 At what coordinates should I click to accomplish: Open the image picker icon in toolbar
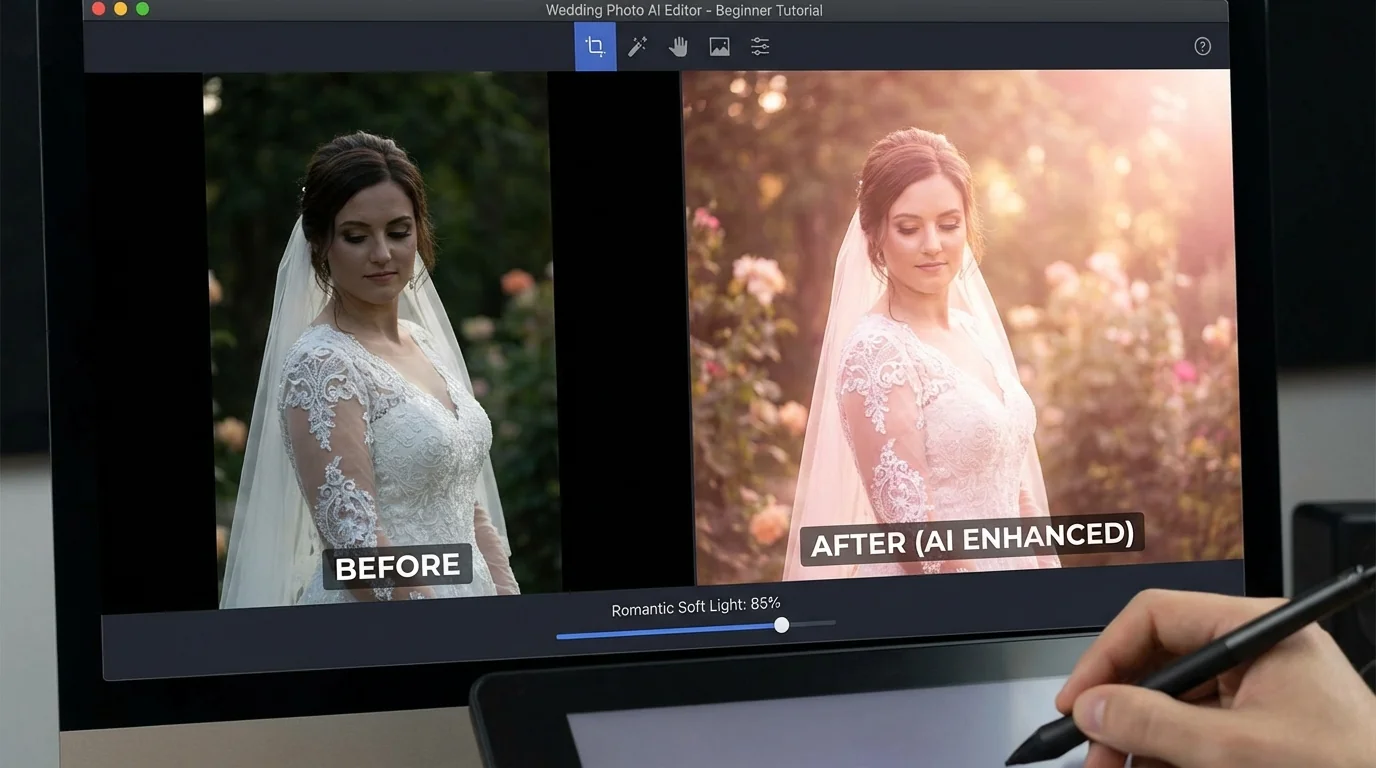coord(719,47)
